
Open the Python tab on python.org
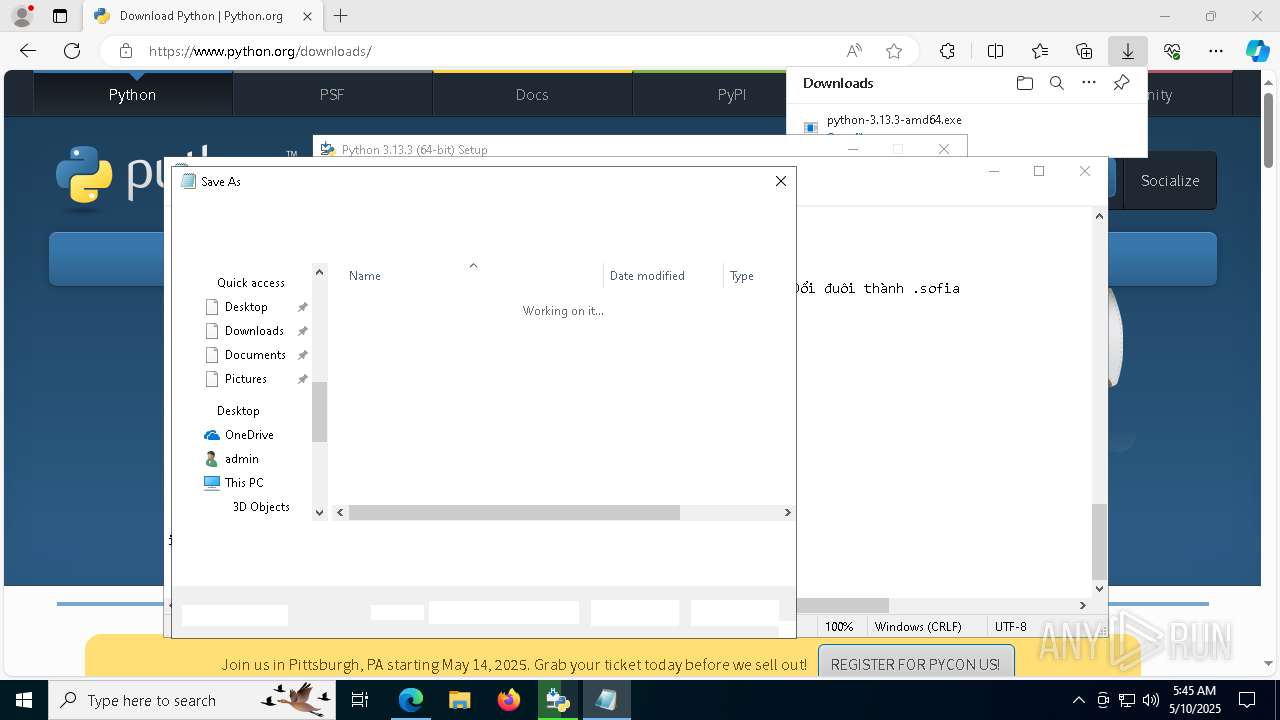(133, 94)
